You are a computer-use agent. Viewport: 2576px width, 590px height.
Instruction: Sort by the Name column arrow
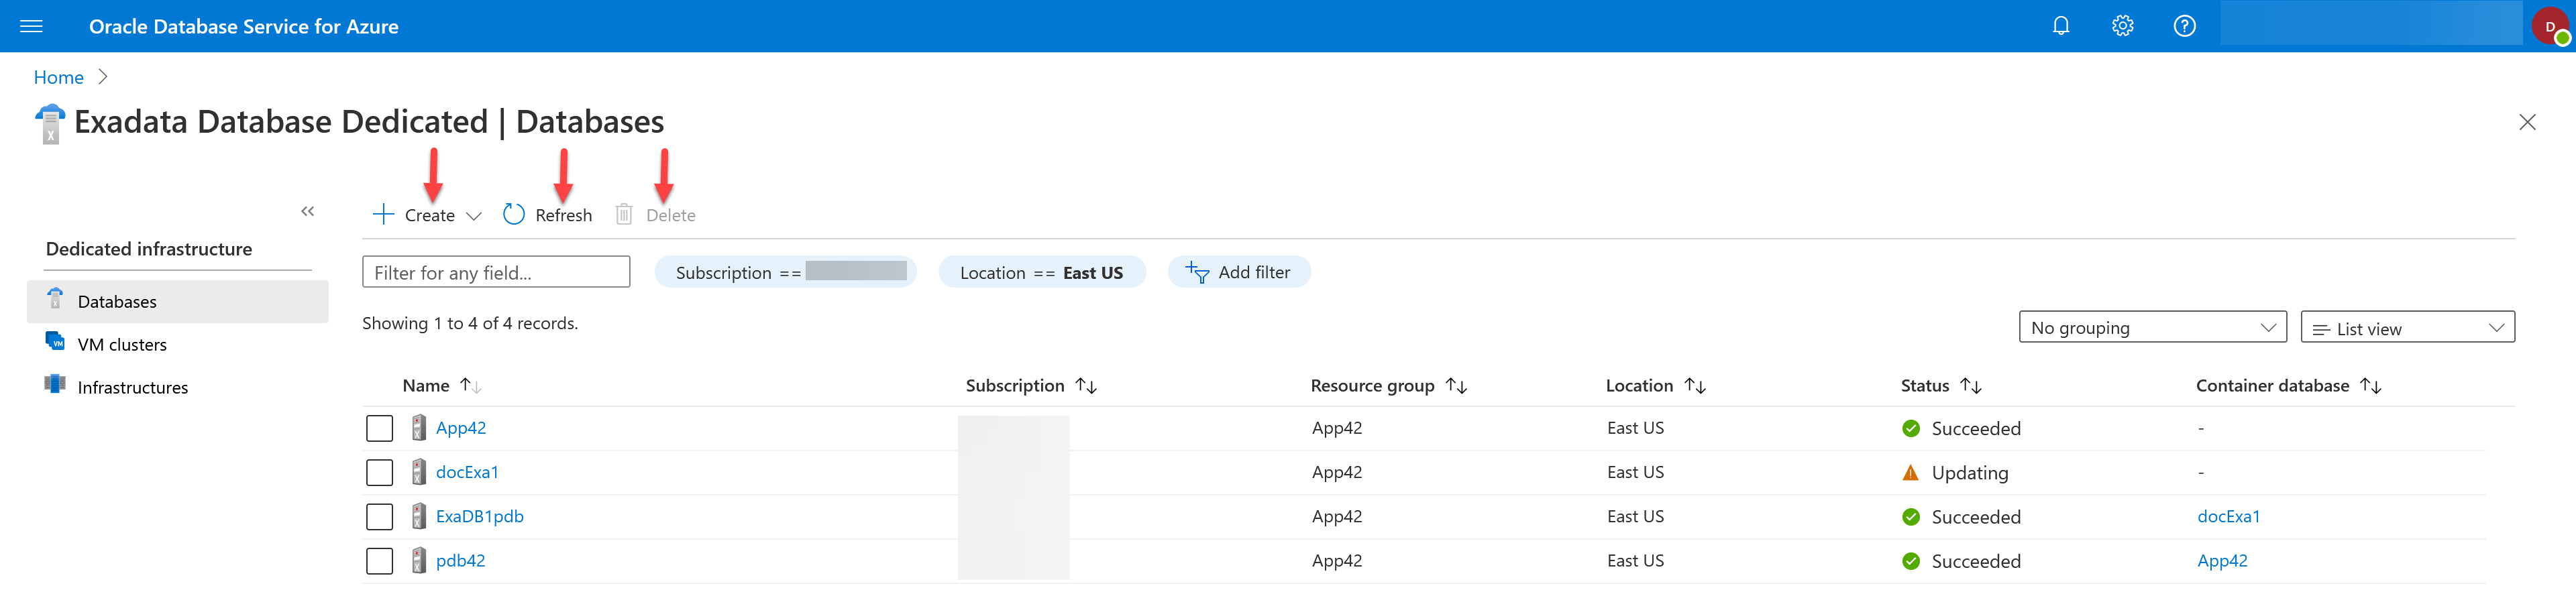[471, 385]
